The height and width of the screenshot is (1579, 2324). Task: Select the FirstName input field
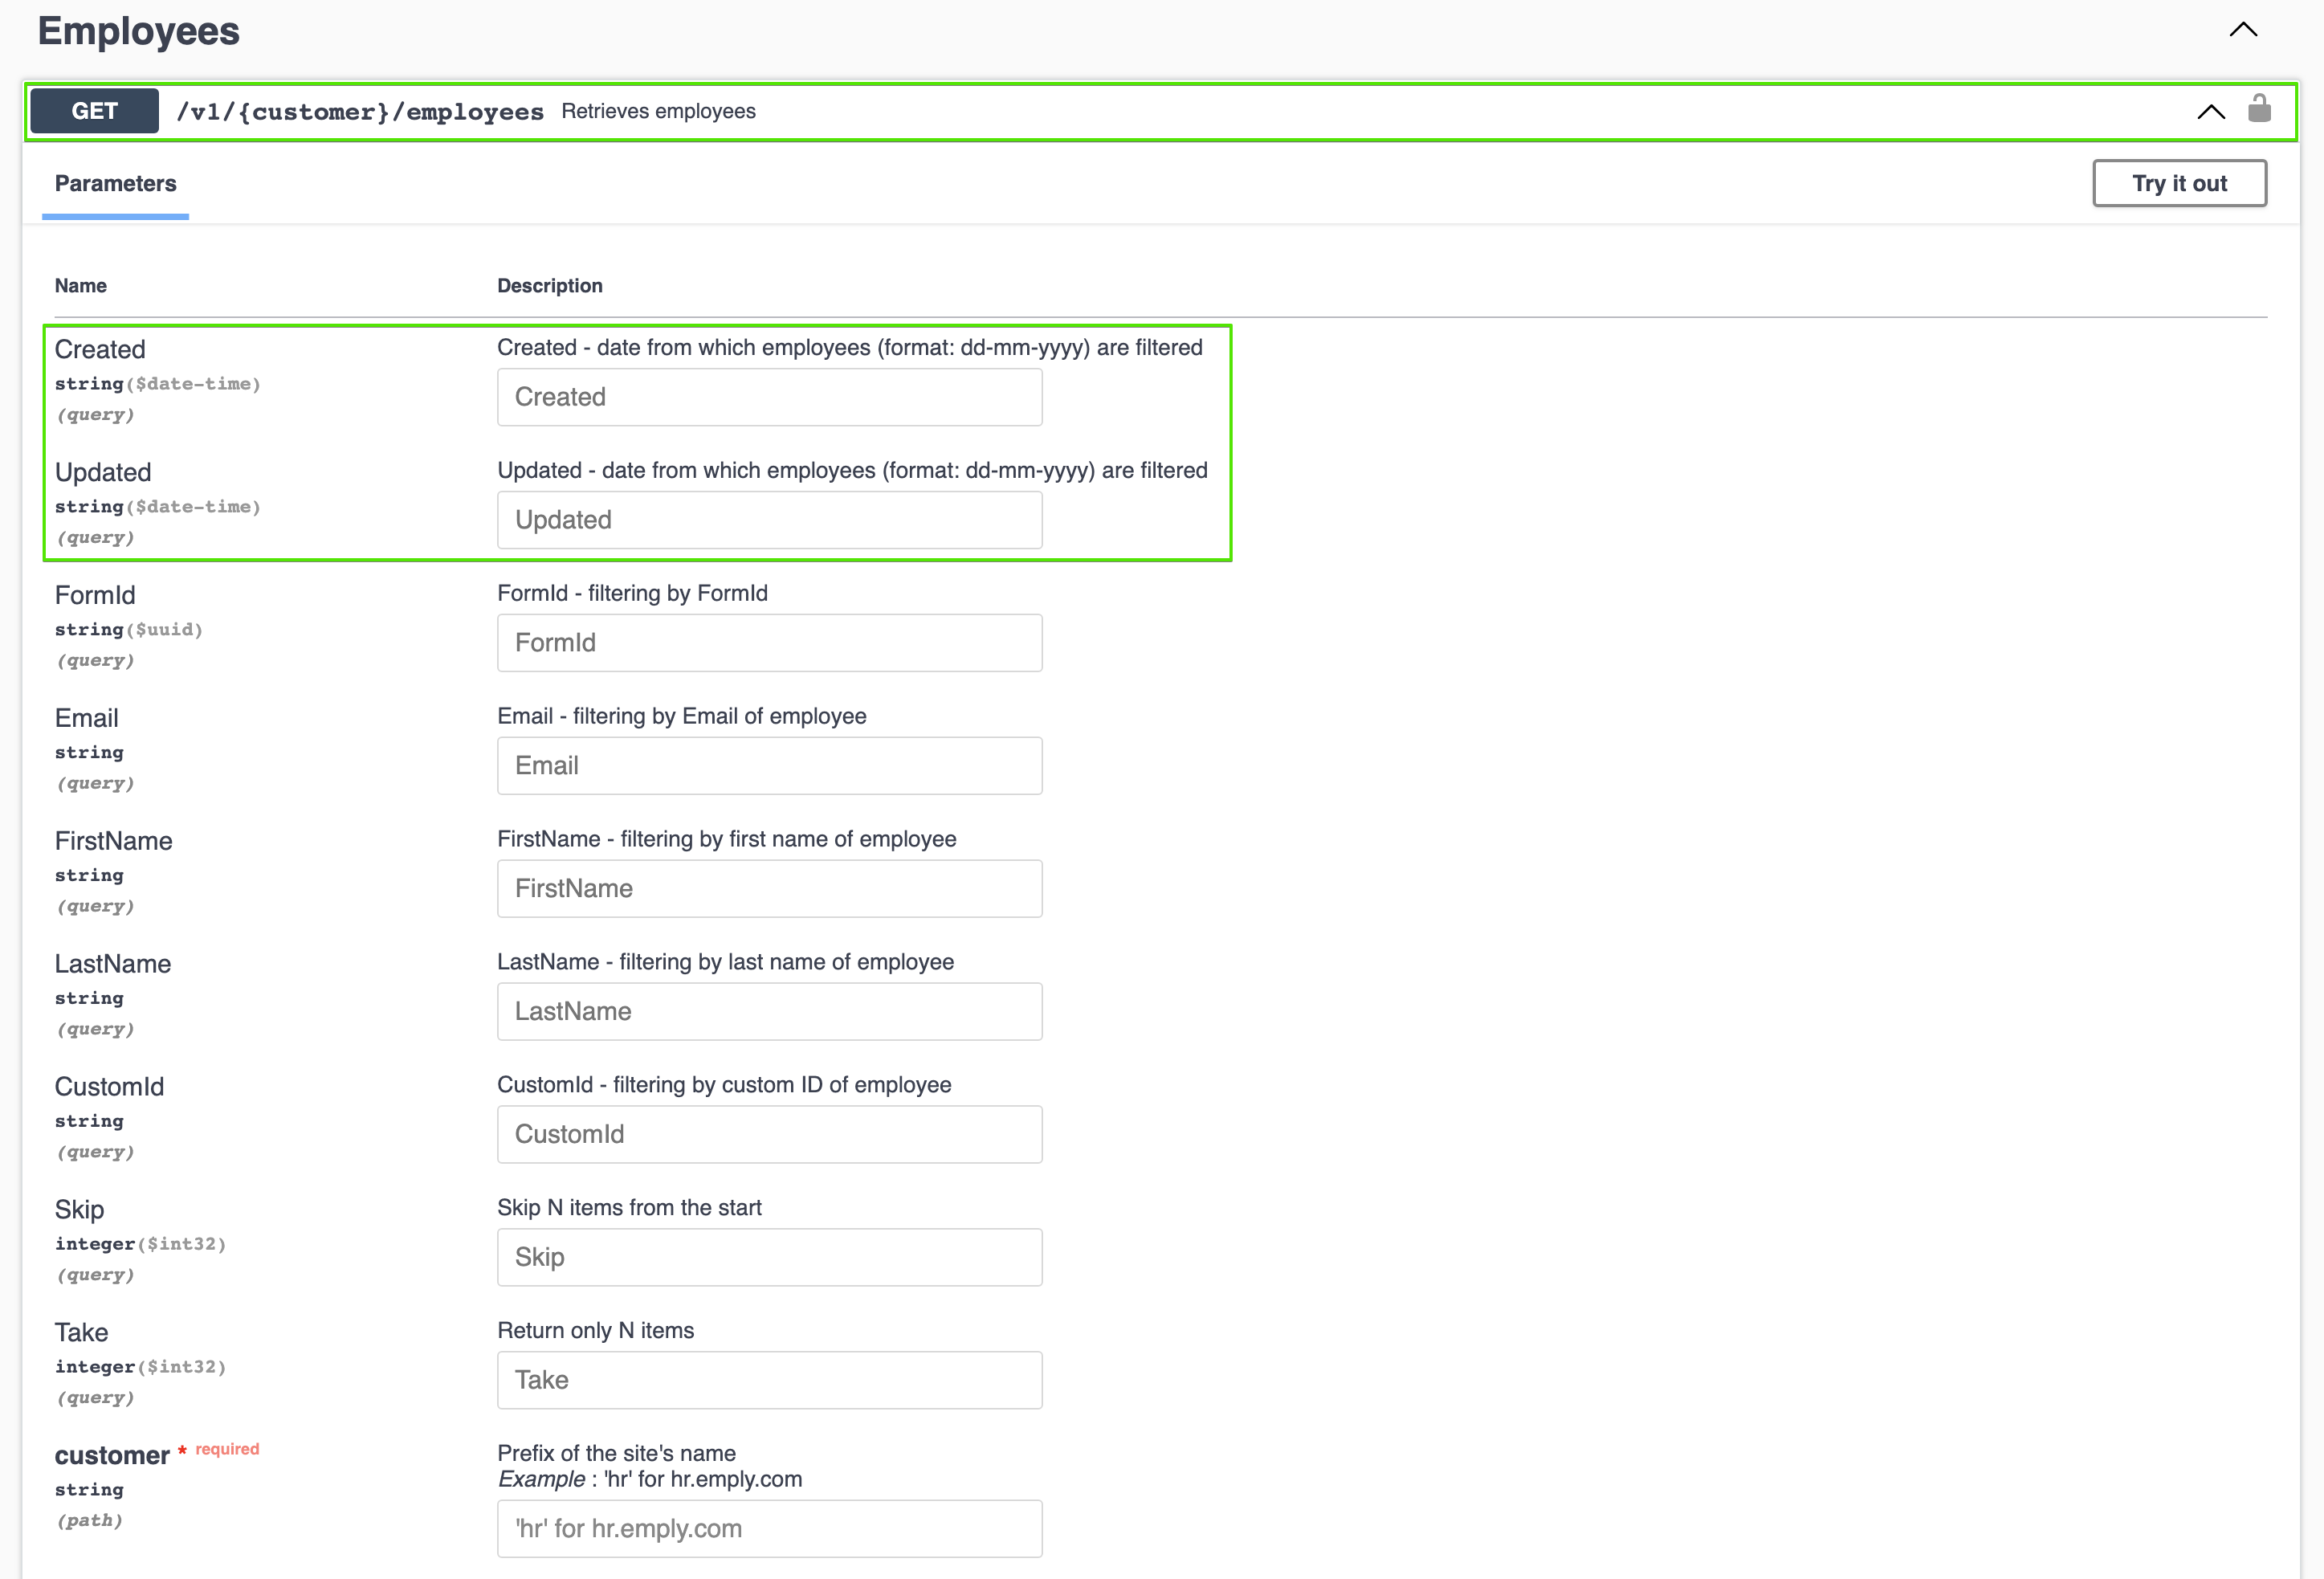(x=769, y=889)
